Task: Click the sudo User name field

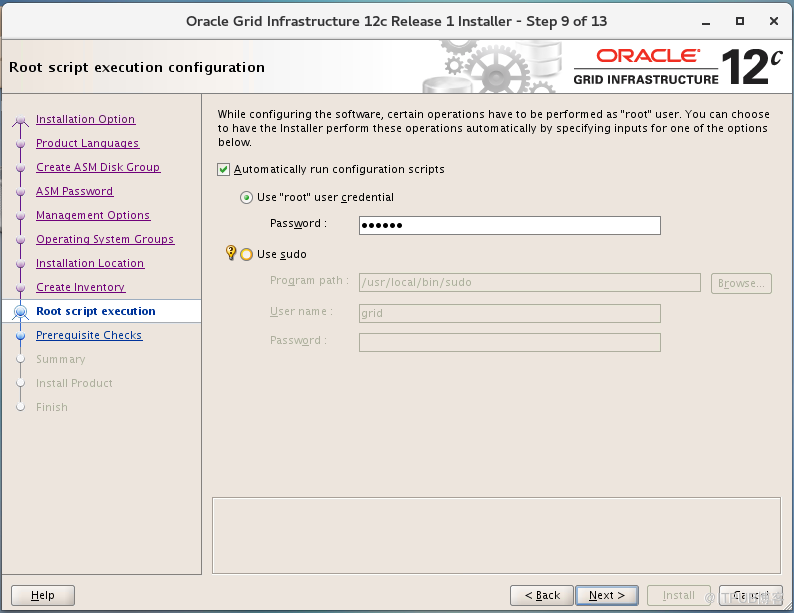Action: pyautogui.click(x=509, y=313)
